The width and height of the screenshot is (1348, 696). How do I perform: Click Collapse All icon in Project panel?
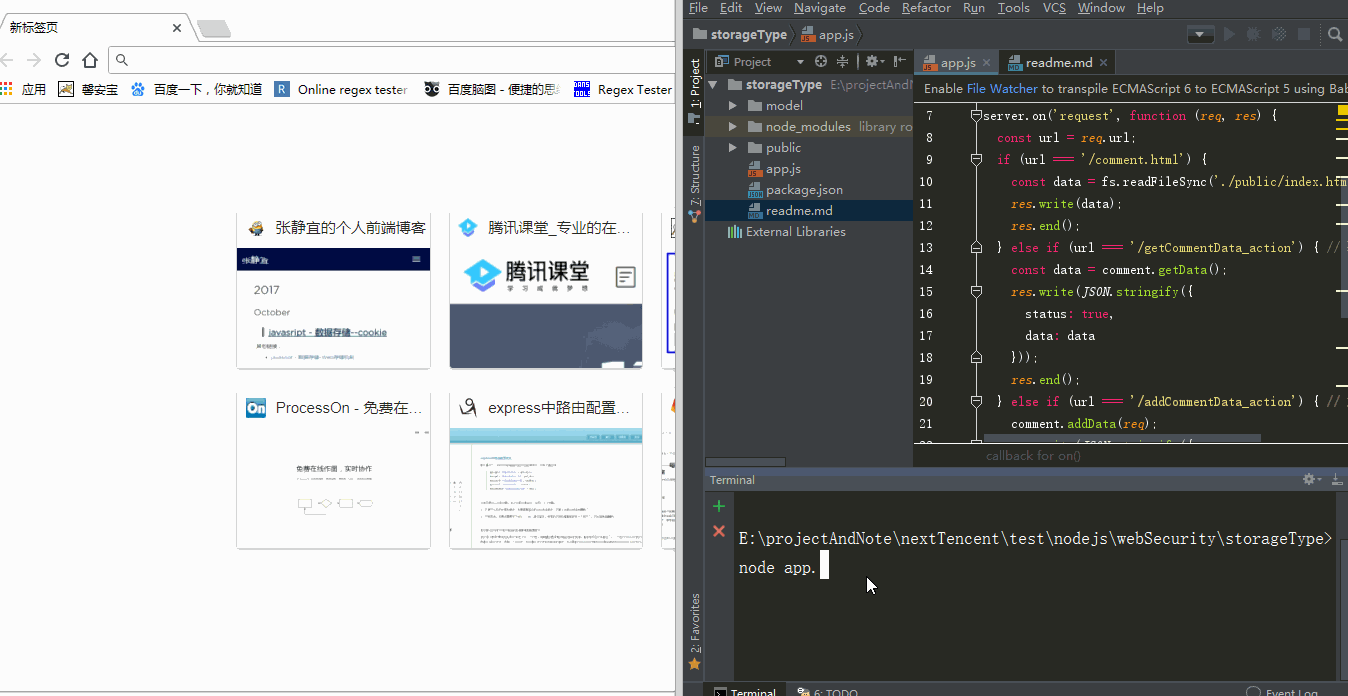843,62
